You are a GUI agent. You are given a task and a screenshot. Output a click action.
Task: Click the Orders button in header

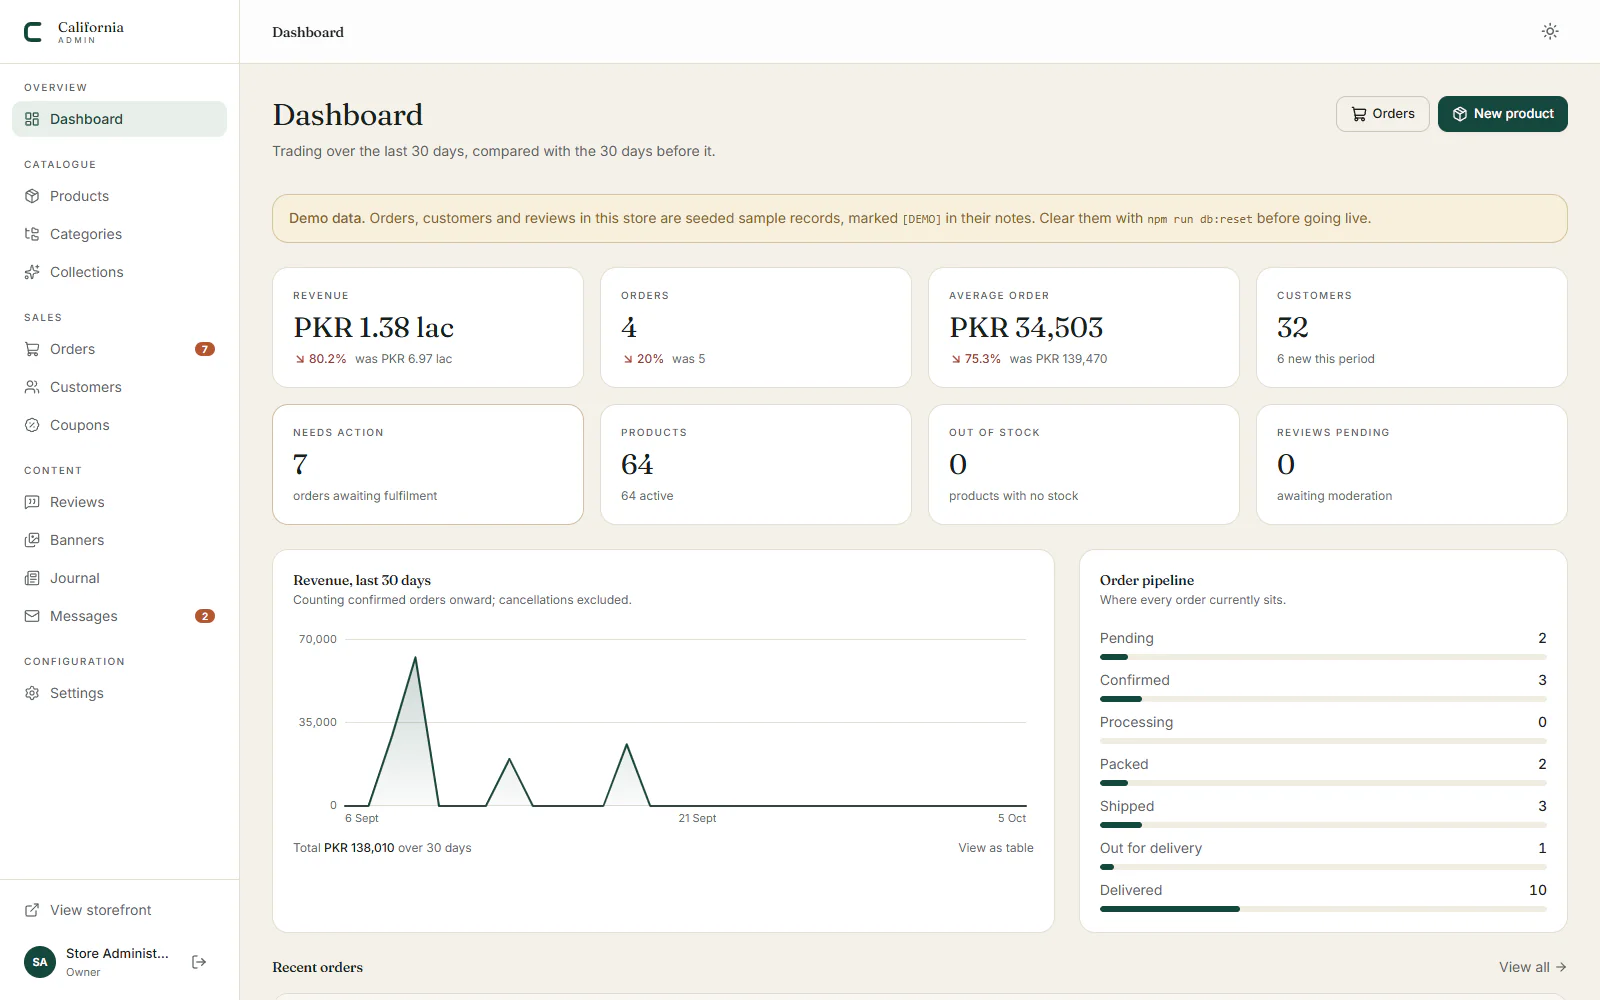(1383, 114)
